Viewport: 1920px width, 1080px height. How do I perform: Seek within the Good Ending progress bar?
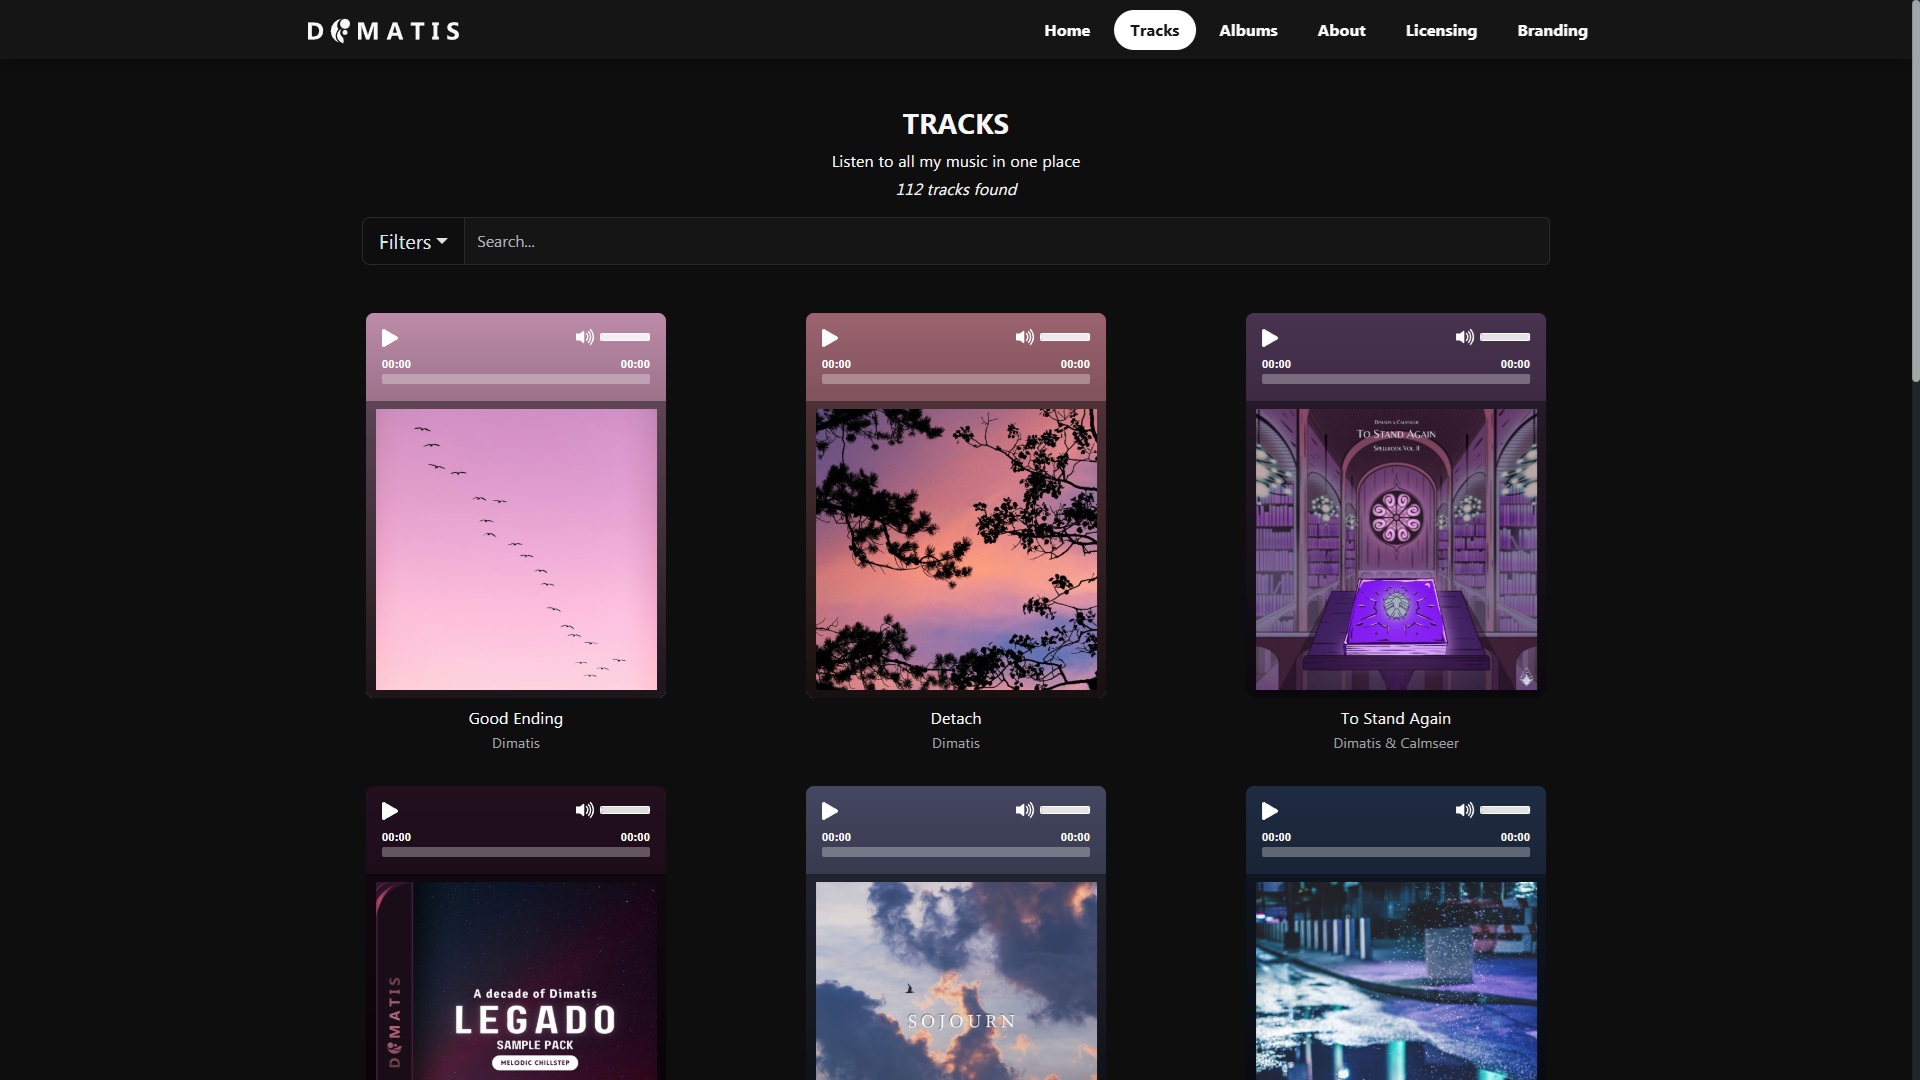516,379
